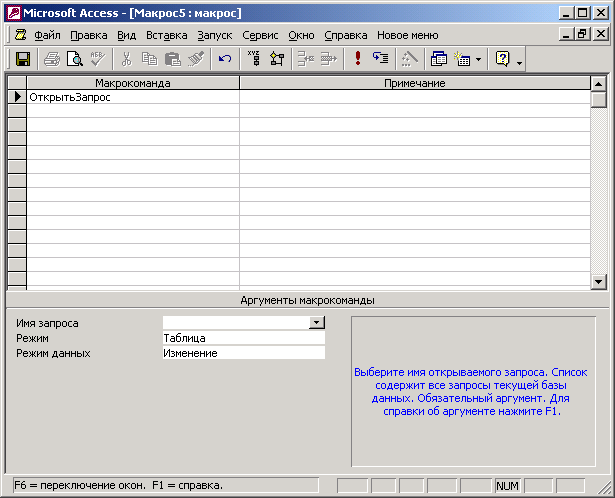The height and width of the screenshot is (498, 615).
Task: Click the Access key icon in title bar
Action: 14,13
